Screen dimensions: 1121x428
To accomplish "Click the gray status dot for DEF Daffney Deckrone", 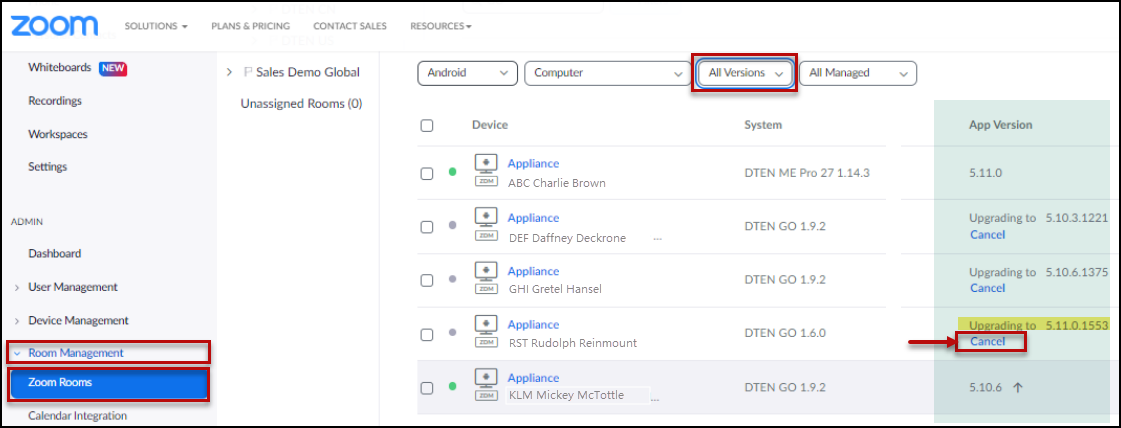I will (452, 225).
